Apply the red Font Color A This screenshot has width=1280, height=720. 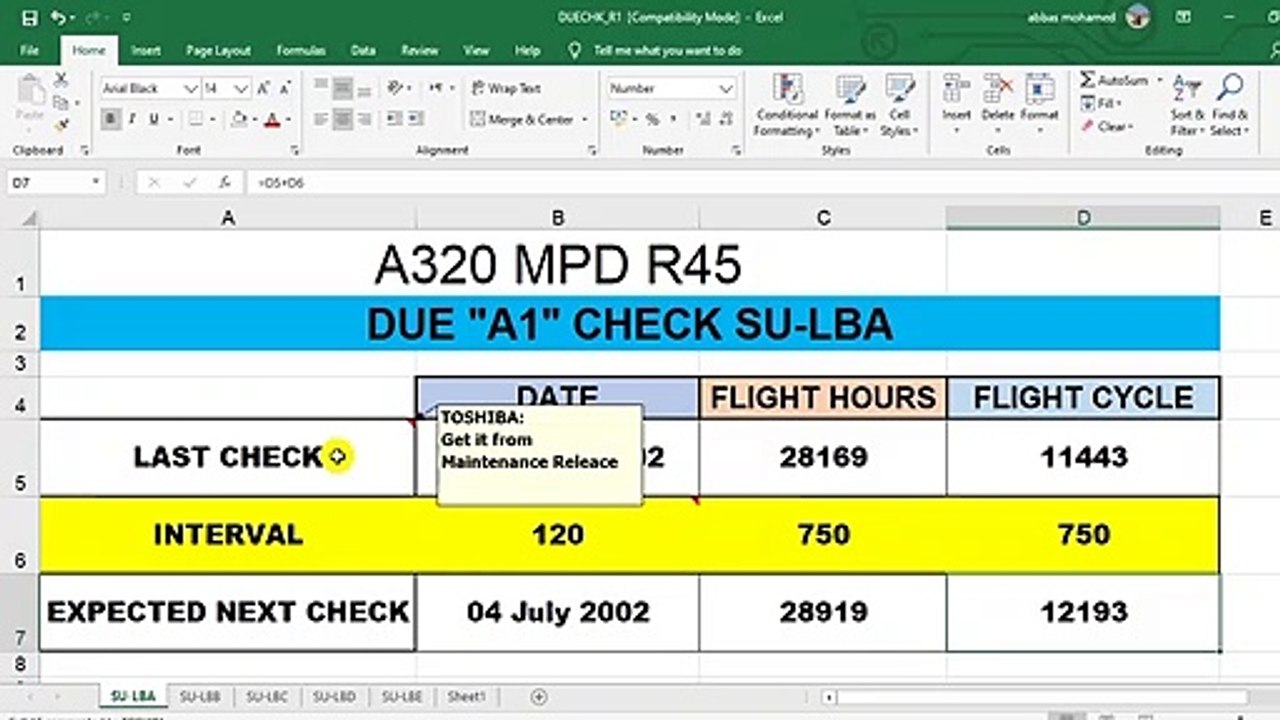coord(272,119)
